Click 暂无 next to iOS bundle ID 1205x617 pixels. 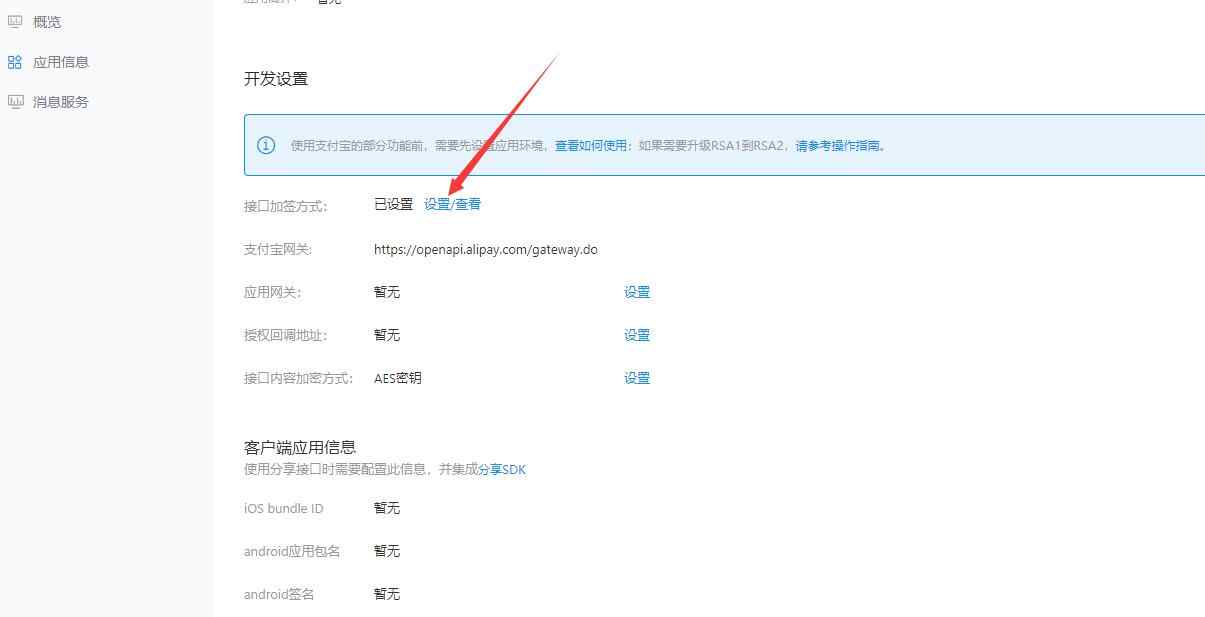click(x=386, y=508)
